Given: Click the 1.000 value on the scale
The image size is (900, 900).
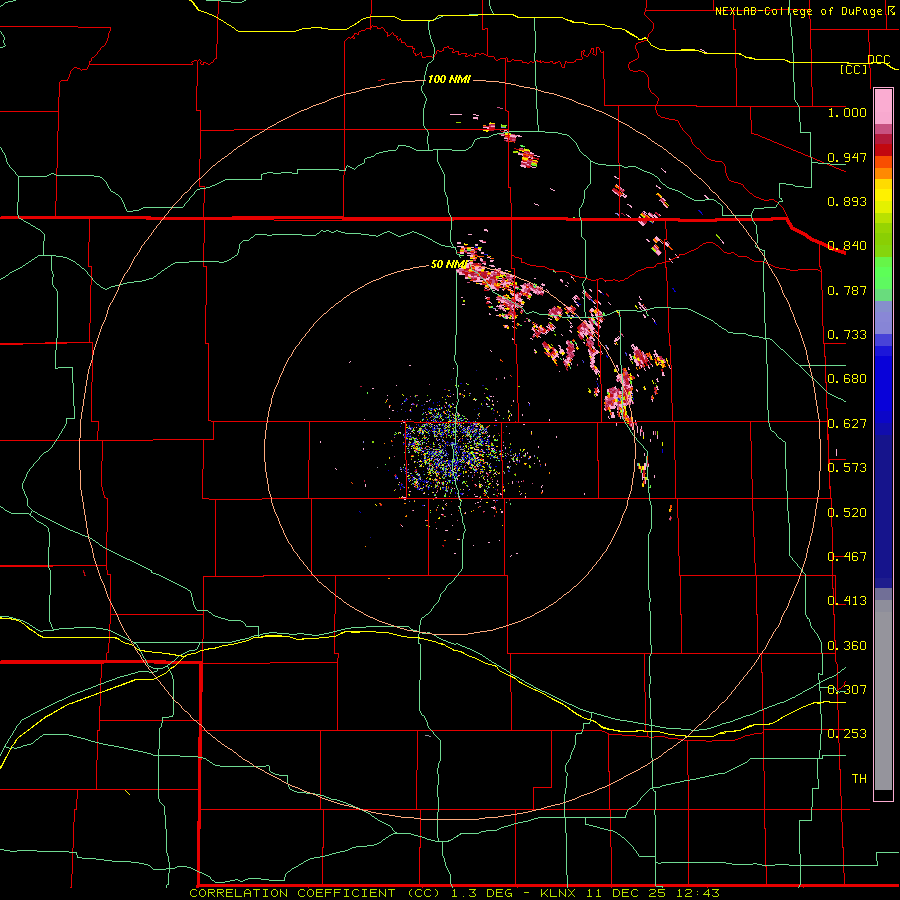Looking at the screenshot, I should (x=847, y=112).
